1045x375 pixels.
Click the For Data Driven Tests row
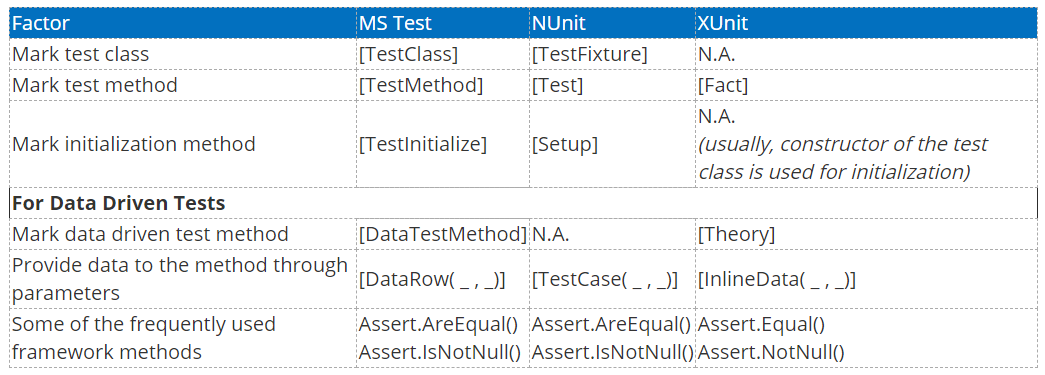point(524,203)
